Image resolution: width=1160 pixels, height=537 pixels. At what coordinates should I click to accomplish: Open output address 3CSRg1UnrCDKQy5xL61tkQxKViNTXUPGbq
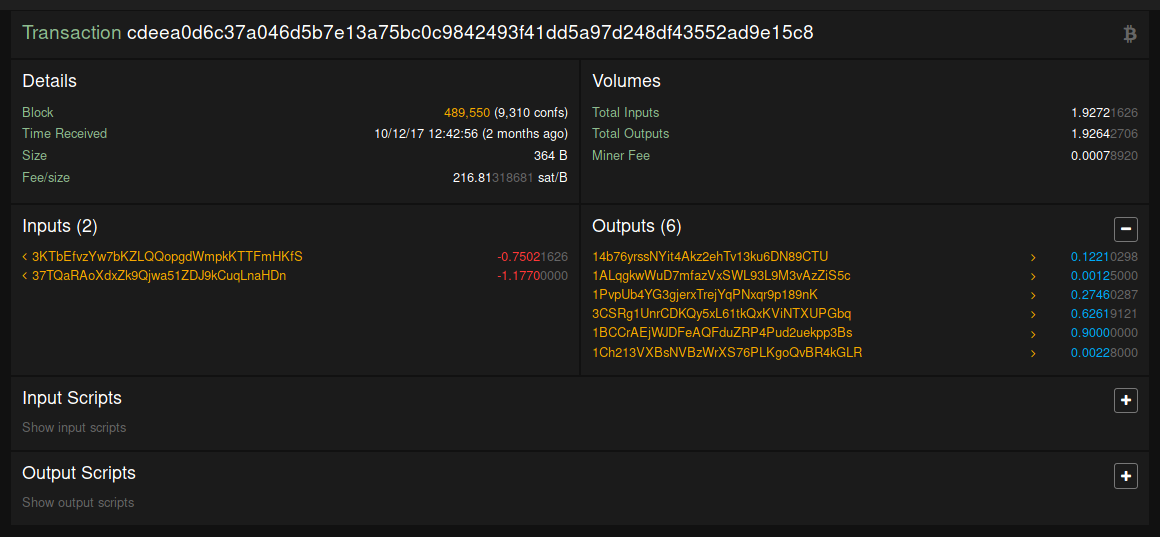point(722,314)
